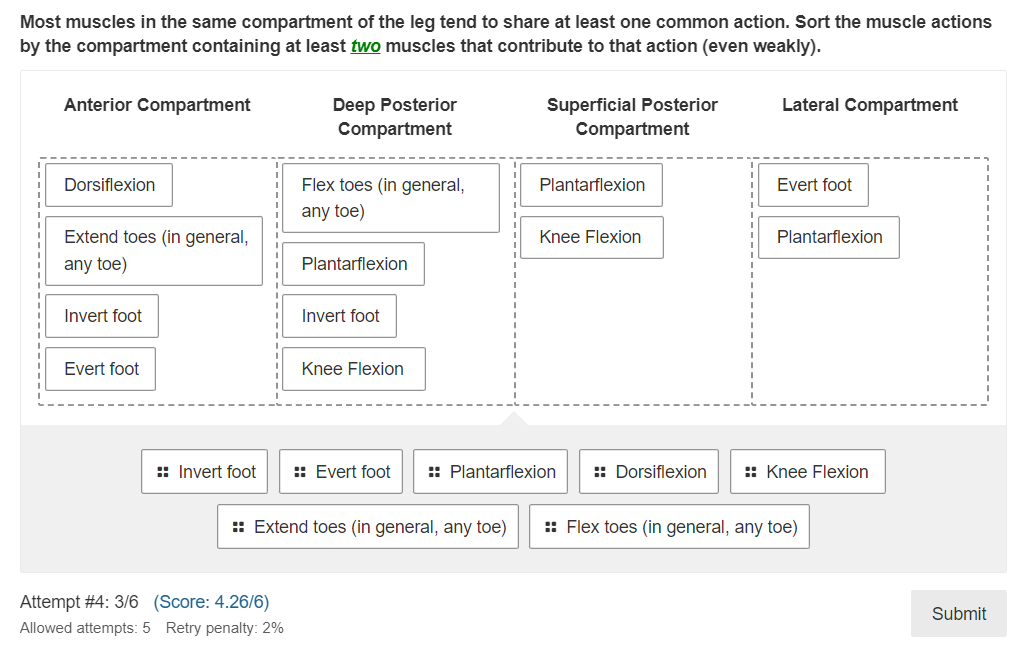Click Plantarflexion tile in Deep Posterior Compartment
The width and height of the screenshot is (1032, 658).
(353, 264)
